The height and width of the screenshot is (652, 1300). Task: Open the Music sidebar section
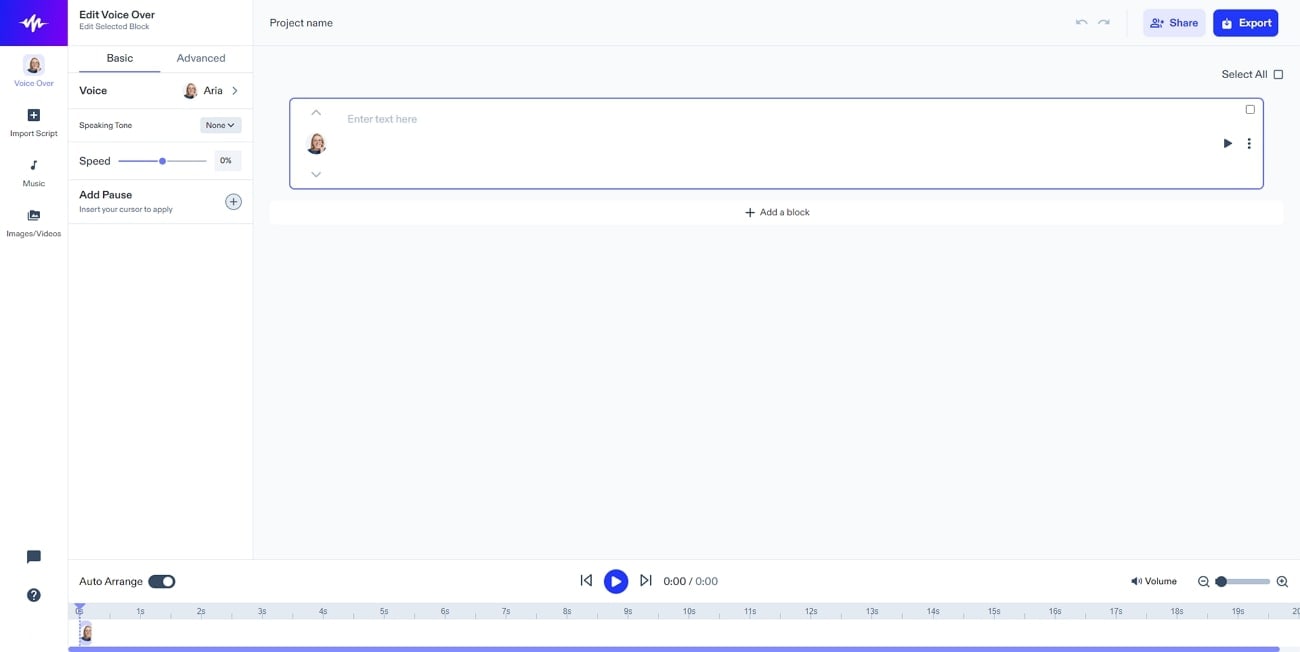pos(34,172)
